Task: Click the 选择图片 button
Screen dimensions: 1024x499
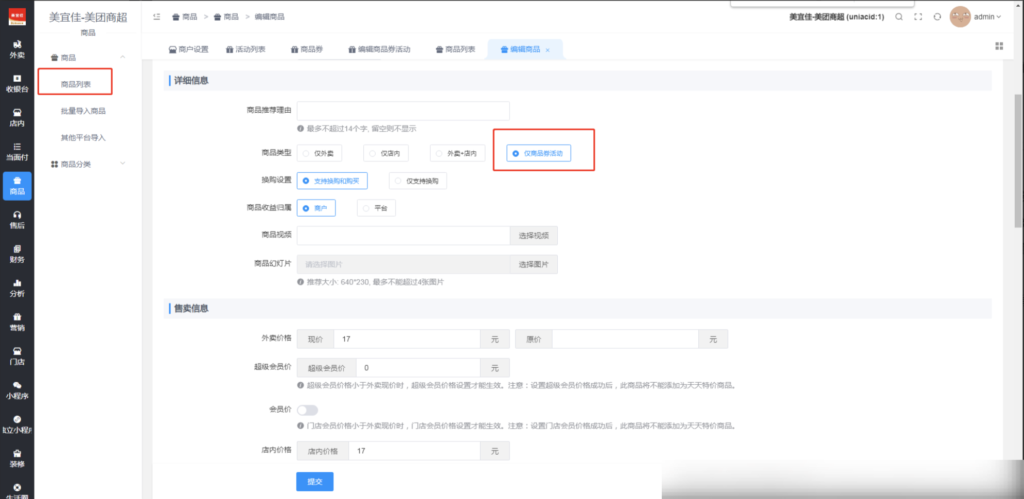Action: coord(534,265)
